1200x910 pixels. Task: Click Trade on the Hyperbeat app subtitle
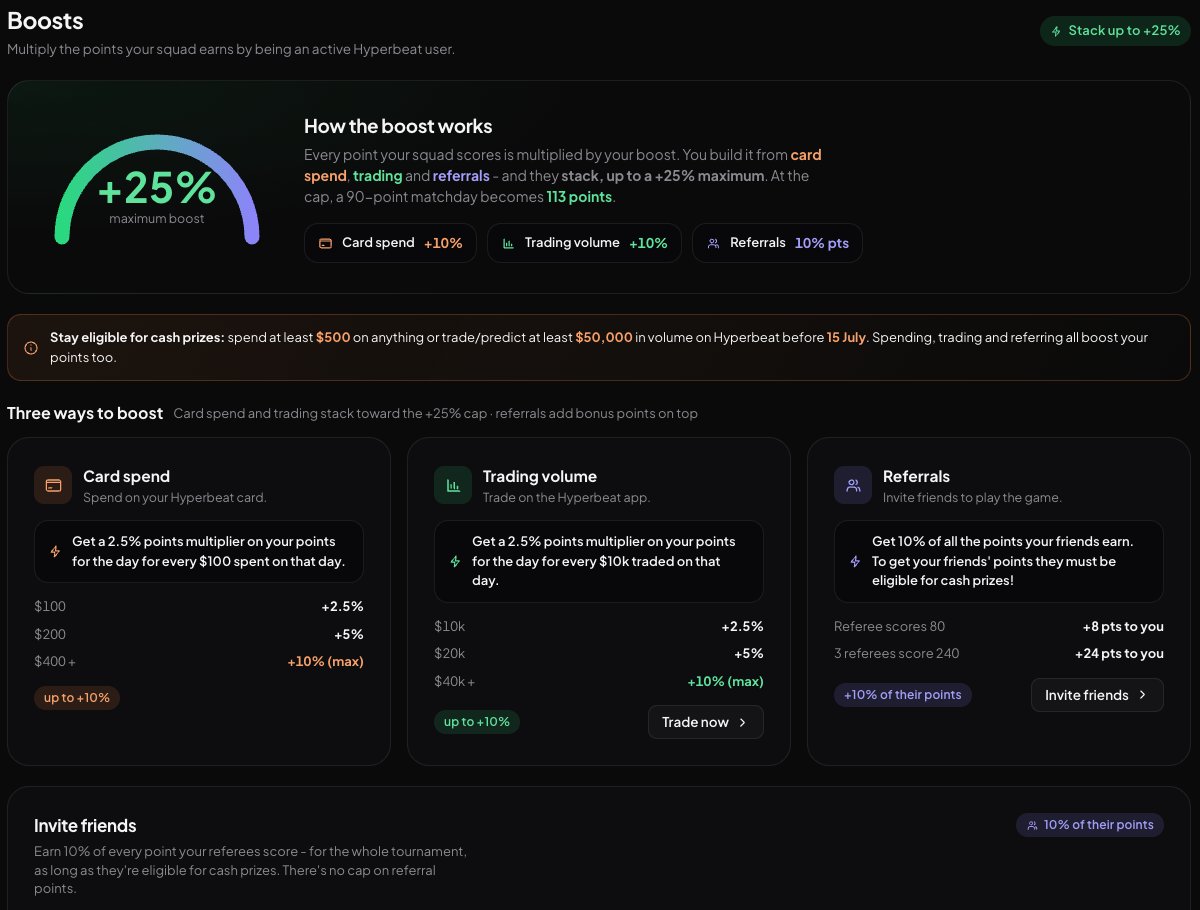click(x=567, y=497)
